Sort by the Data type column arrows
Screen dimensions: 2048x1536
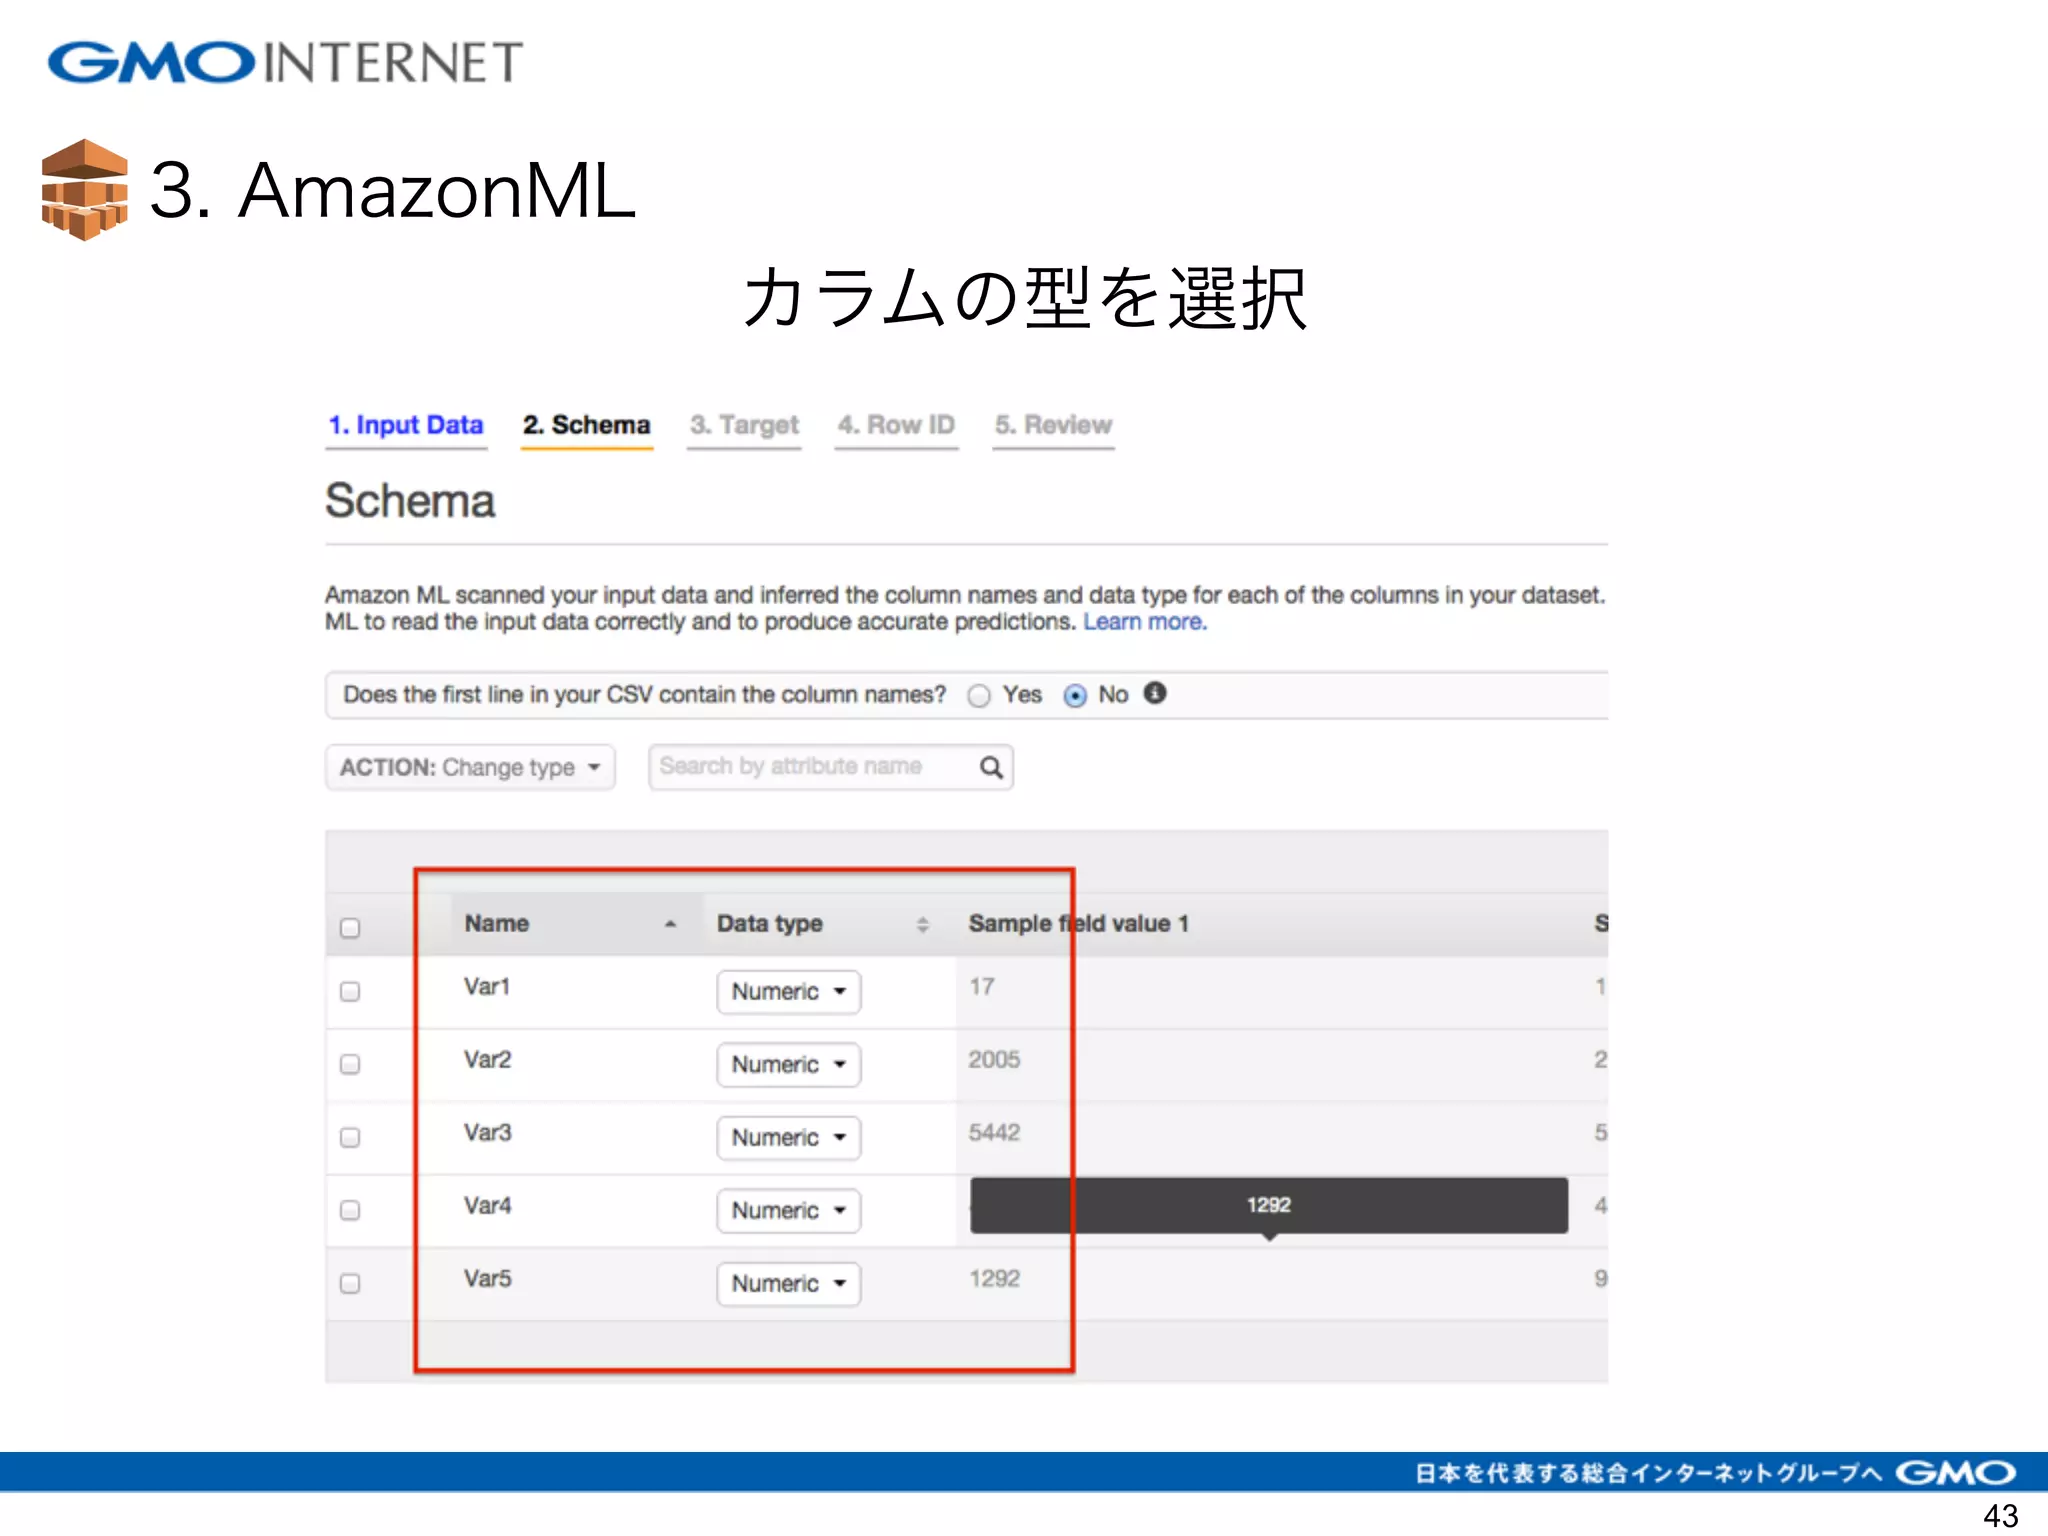point(923,925)
